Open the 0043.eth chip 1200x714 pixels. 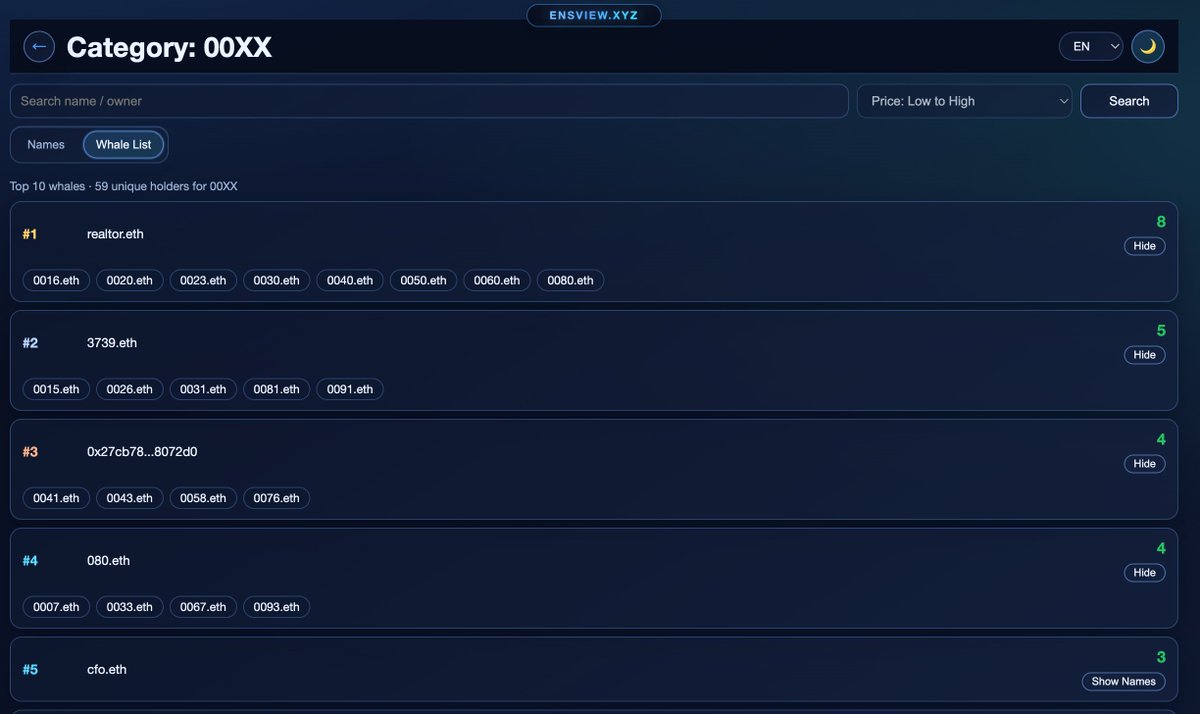pos(130,498)
